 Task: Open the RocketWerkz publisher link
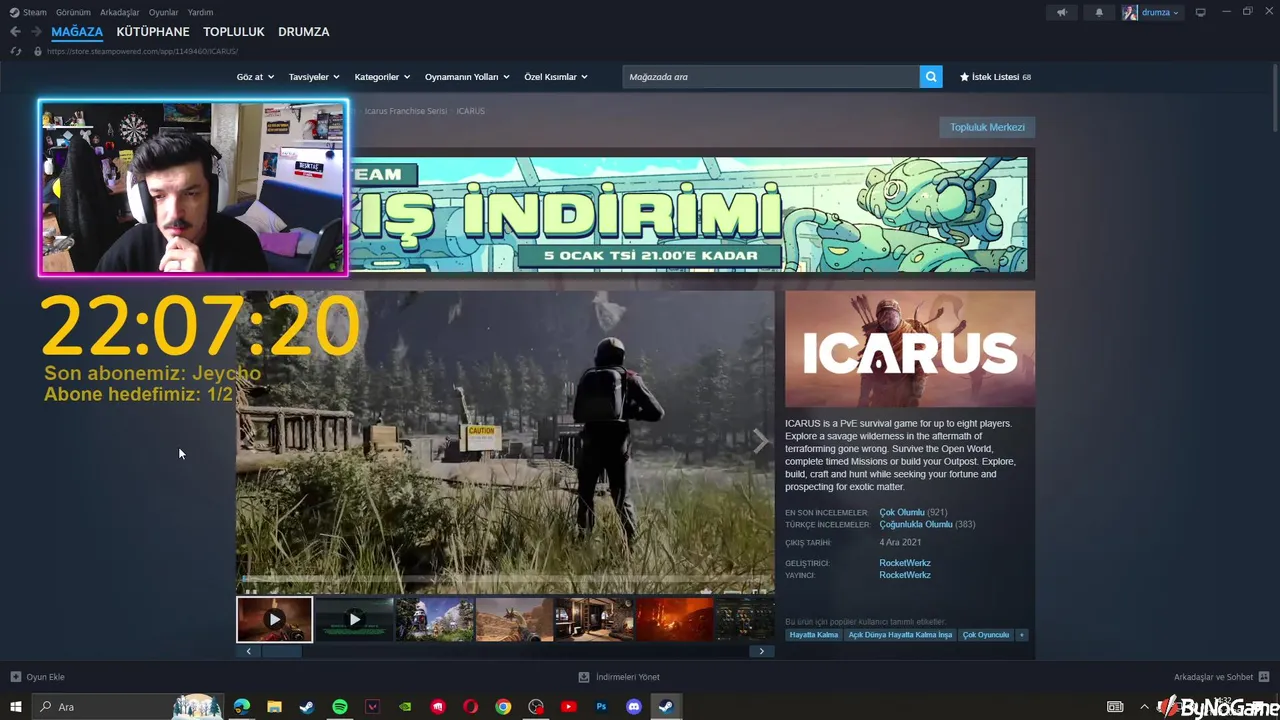[905, 575]
